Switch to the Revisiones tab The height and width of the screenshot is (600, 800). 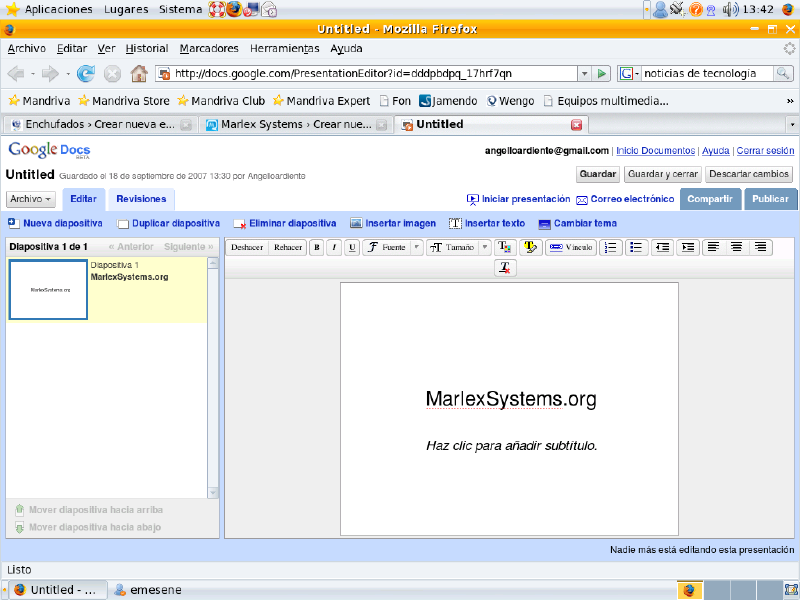[x=141, y=199]
